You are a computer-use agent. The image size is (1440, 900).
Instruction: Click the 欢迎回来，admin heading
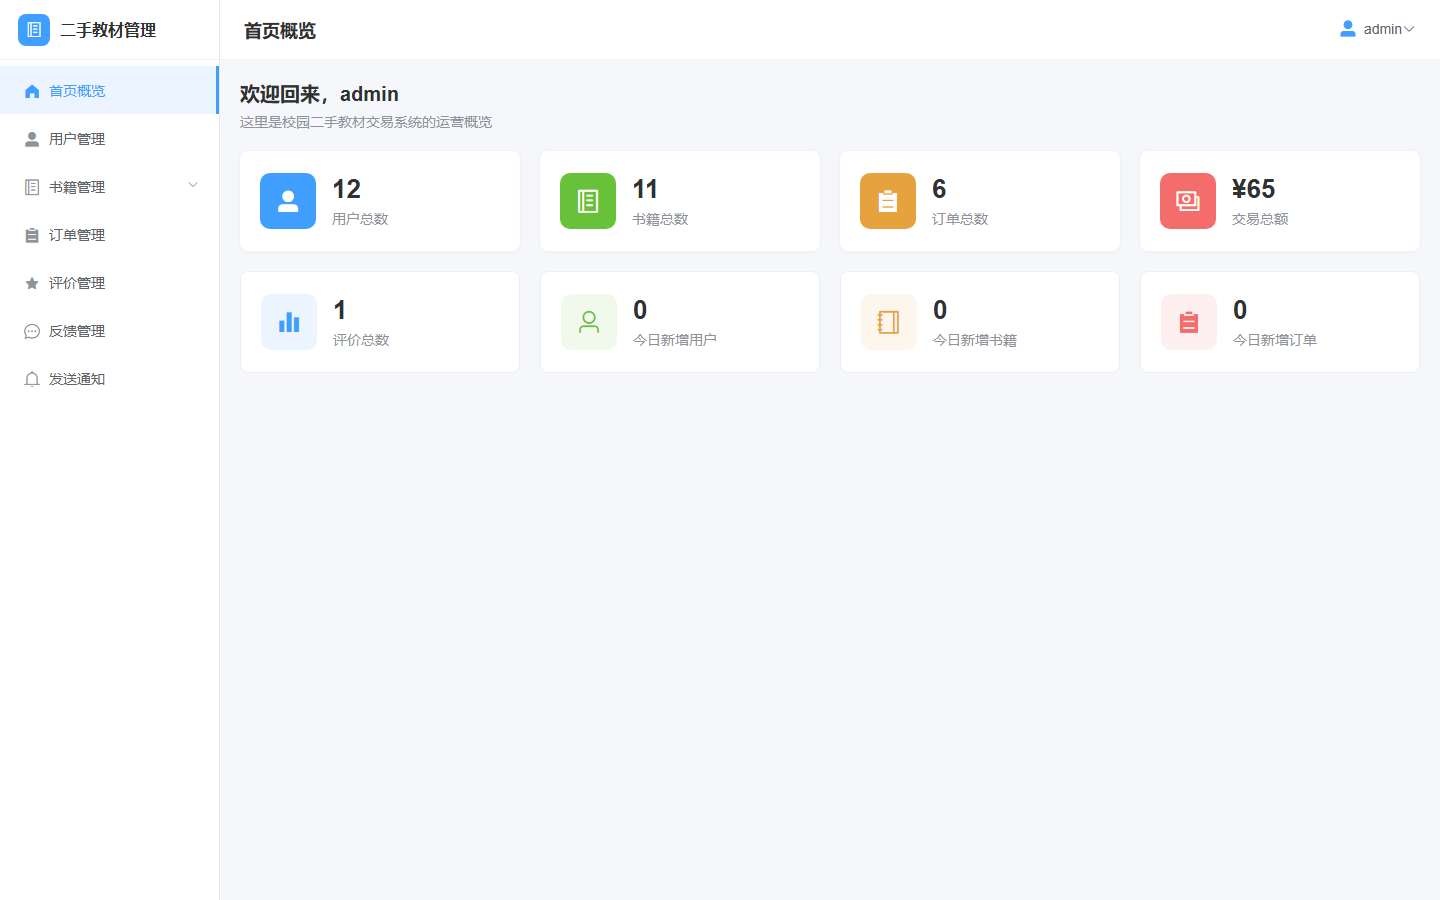point(319,94)
